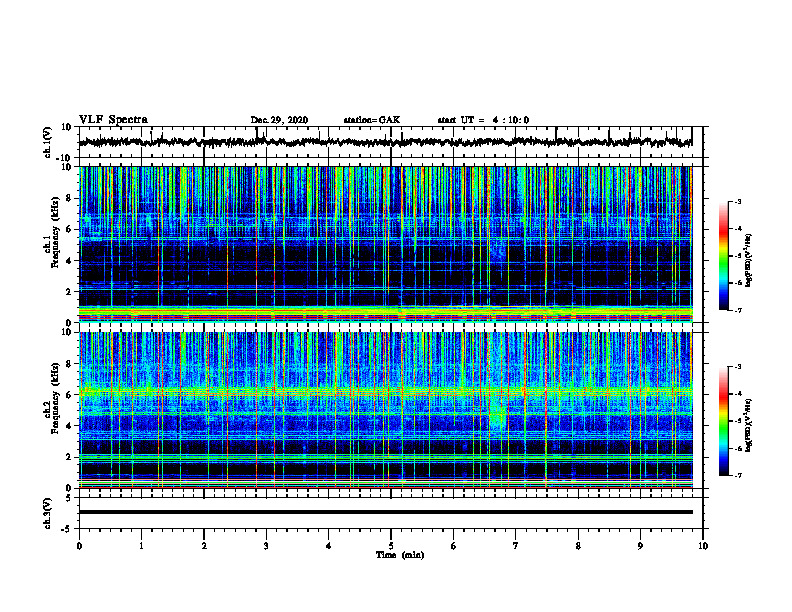The width and height of the screenshot is (792, 612).
Task: Click the ch.1 voltage waveform trace
Action: (385, 142)
